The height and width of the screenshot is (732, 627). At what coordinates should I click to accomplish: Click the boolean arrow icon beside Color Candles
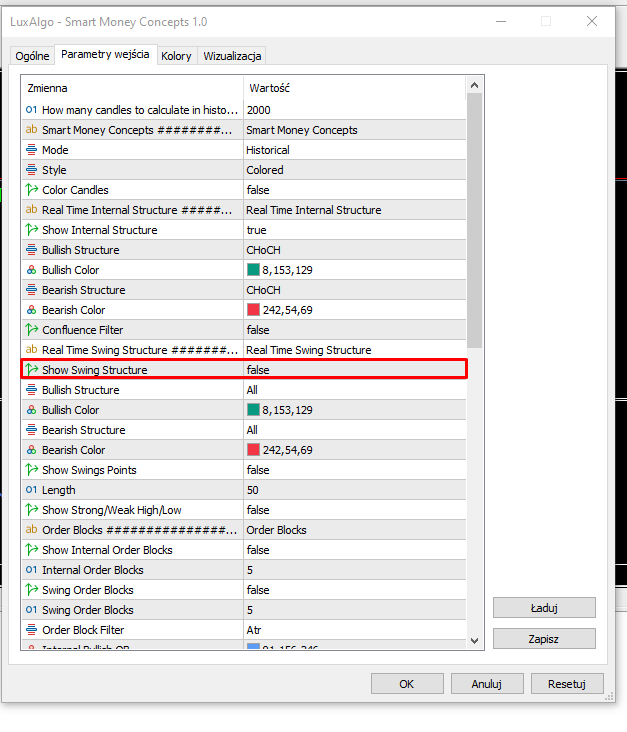[31, 190]
